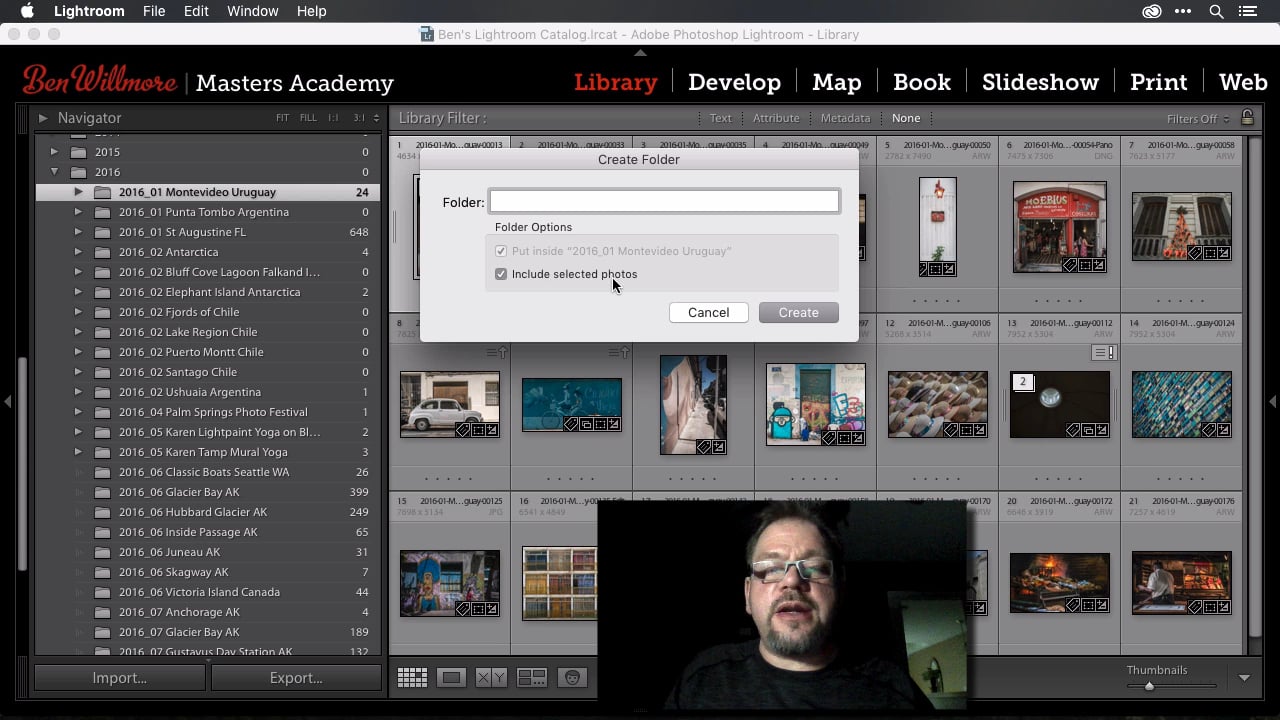The width and height of the screenshot is (1280, 720).
Task: Set Navigator zoom to 1:1
Action: click(333, 118)
